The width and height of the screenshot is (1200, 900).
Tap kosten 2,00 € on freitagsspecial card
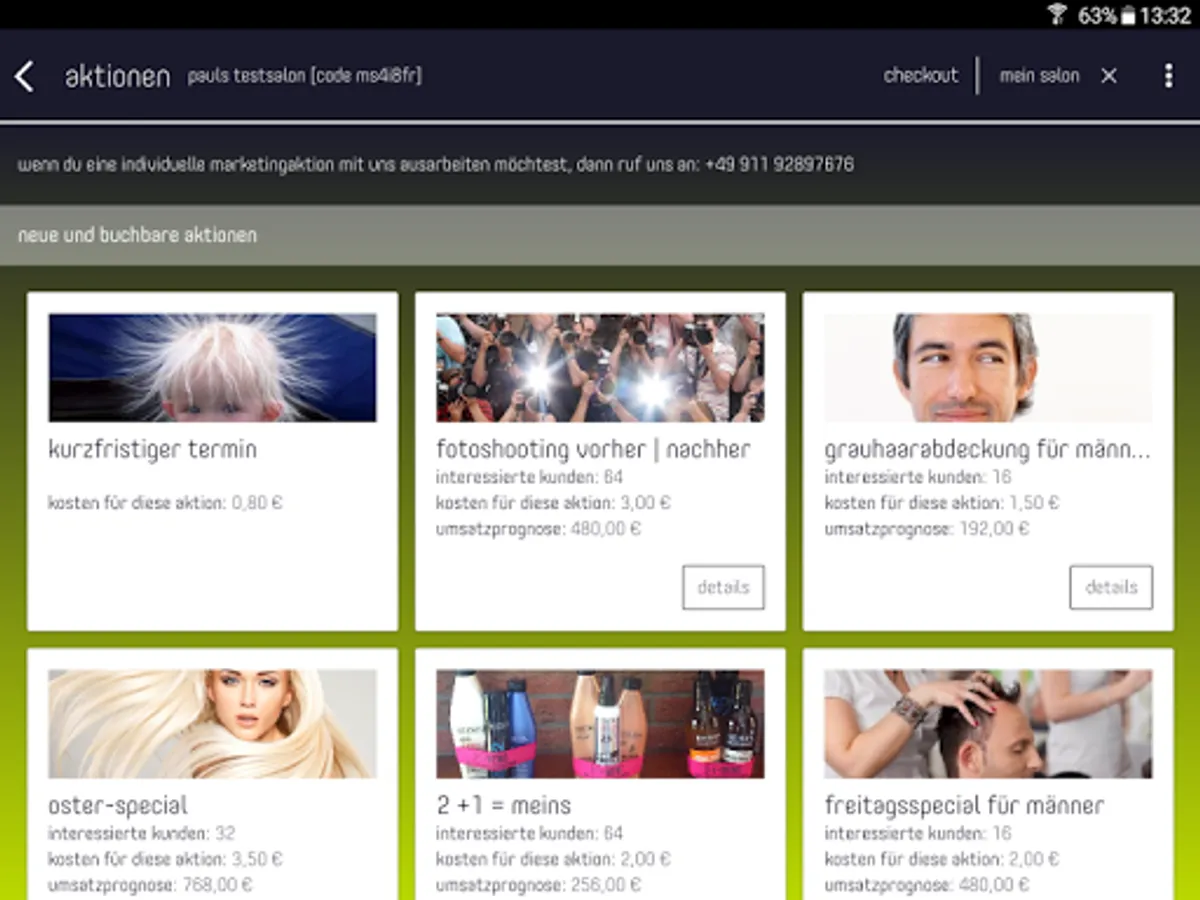click(x=941, y=859)
